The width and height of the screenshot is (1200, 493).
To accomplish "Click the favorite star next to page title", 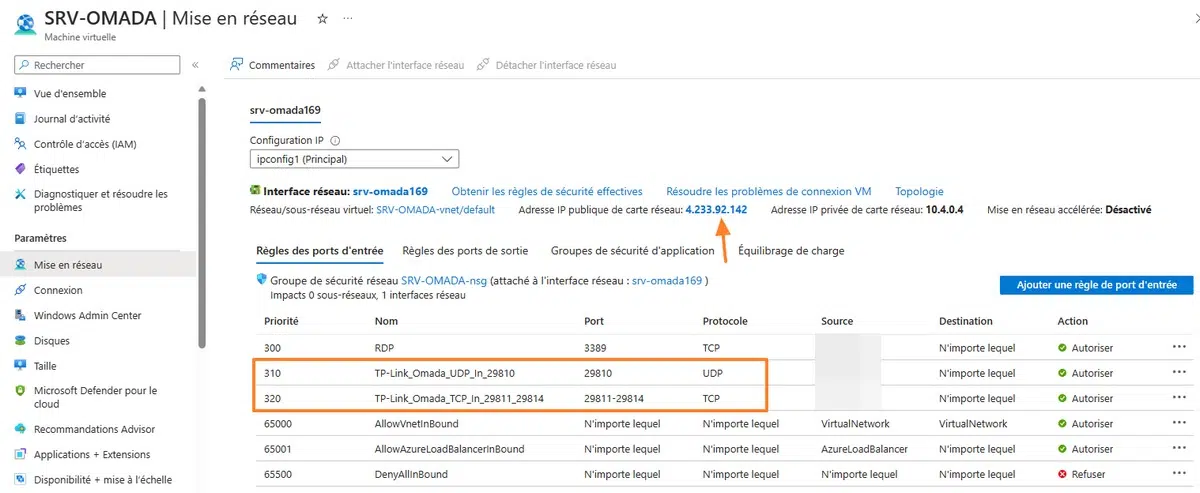I will pos(322,19).
